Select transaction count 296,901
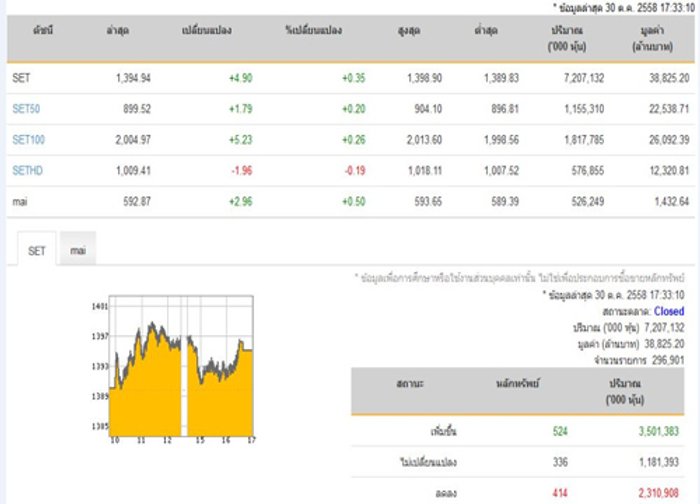 point(668,360)
